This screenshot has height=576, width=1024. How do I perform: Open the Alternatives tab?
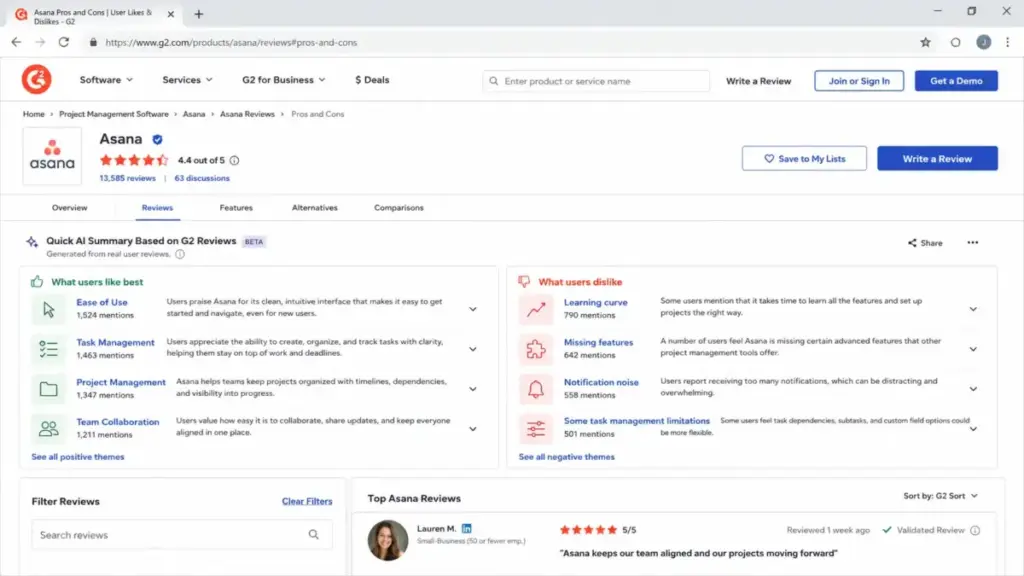tap(315, 208)
